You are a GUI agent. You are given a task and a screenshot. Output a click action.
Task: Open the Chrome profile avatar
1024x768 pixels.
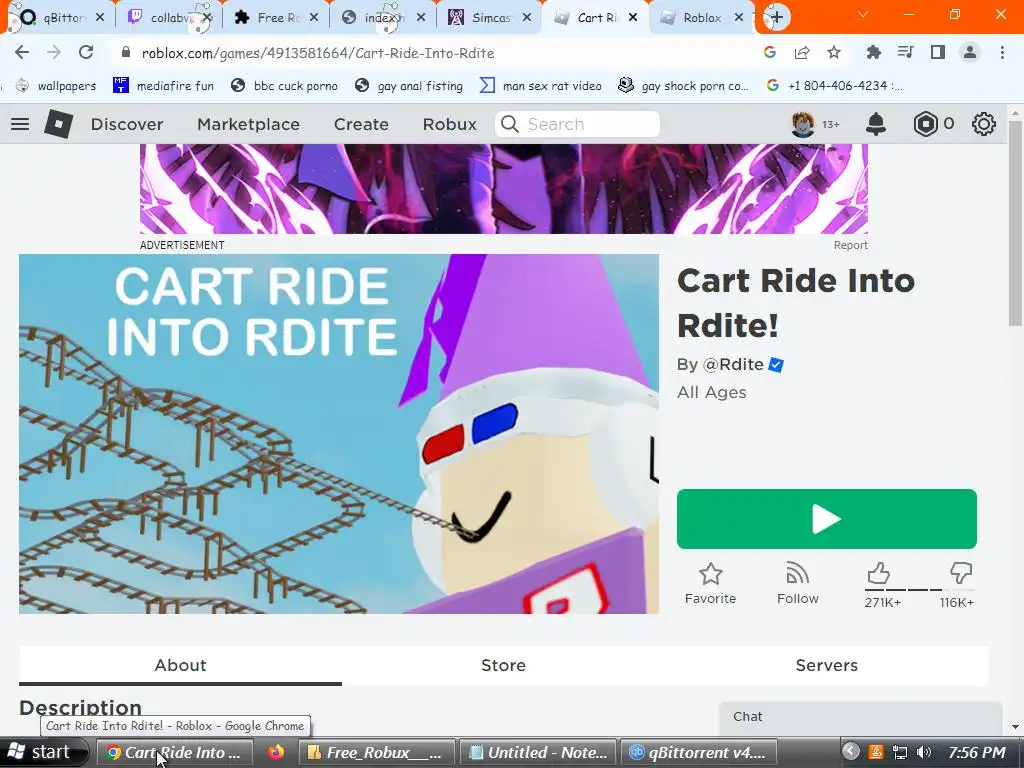point(970,53)
